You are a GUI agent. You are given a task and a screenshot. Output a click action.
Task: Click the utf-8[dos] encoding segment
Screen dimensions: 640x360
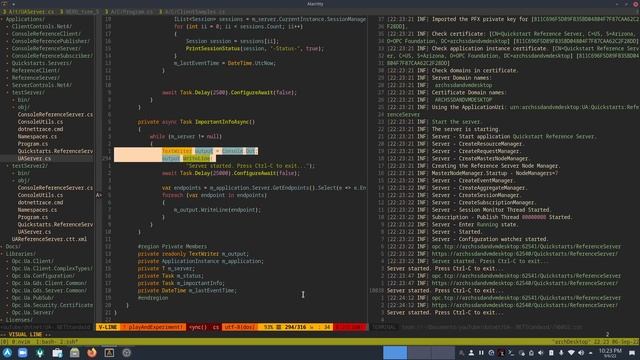click(240, 327)
